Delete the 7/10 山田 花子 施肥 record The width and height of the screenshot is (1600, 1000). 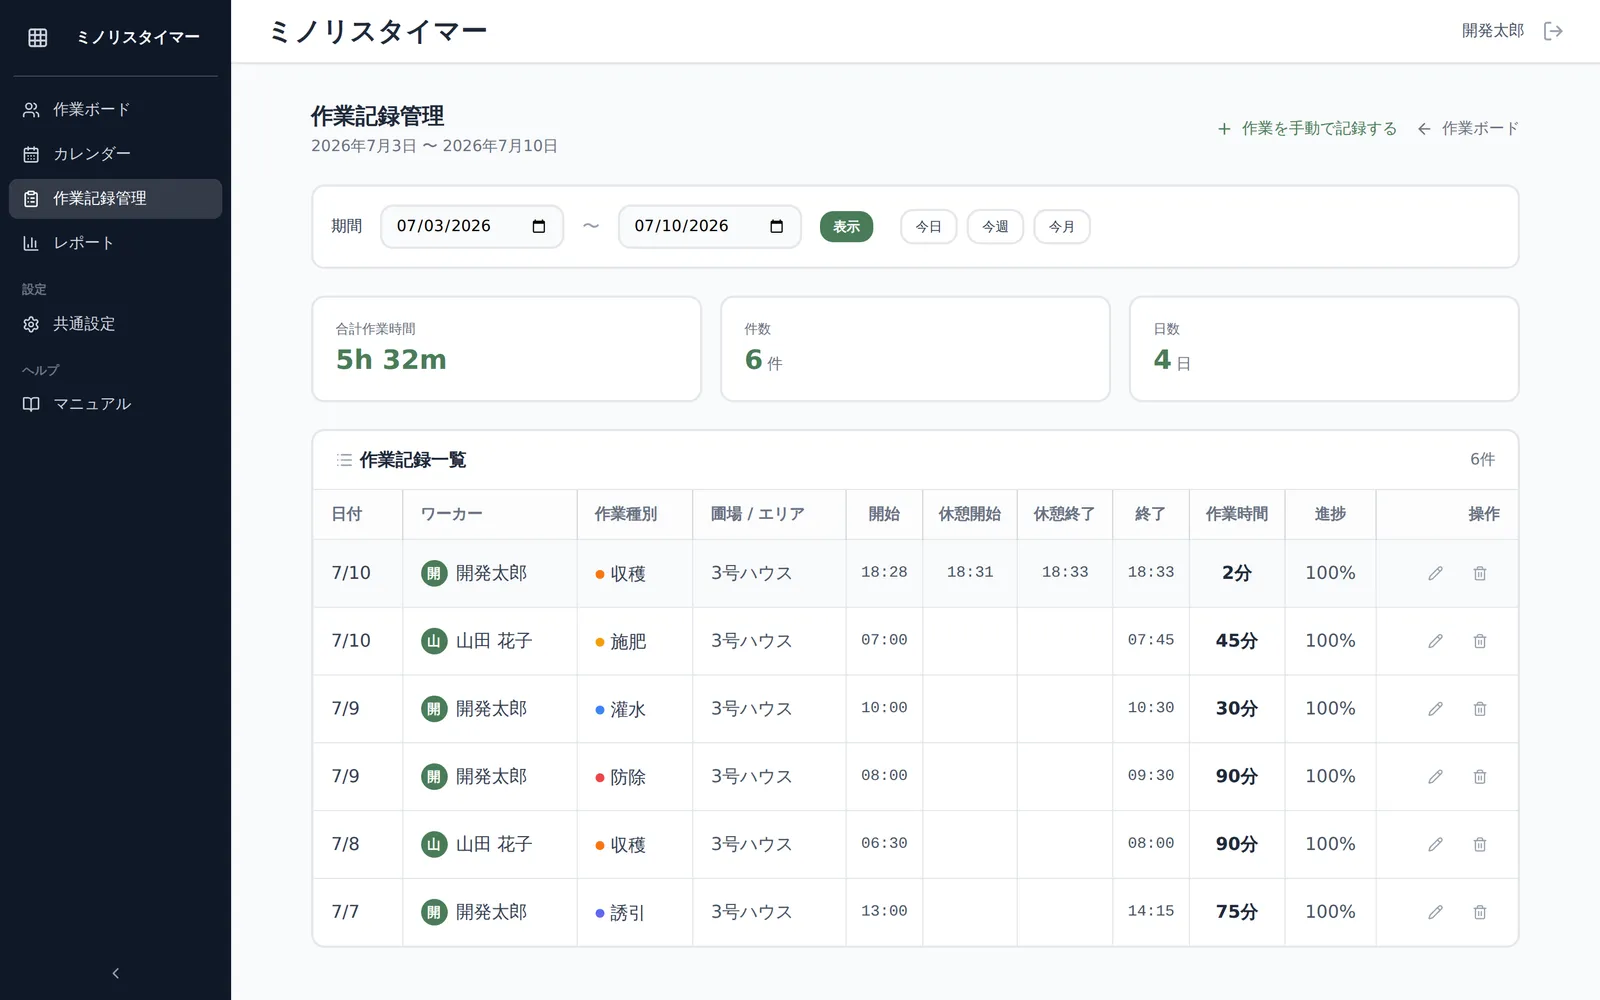[x=1480, y=641]
